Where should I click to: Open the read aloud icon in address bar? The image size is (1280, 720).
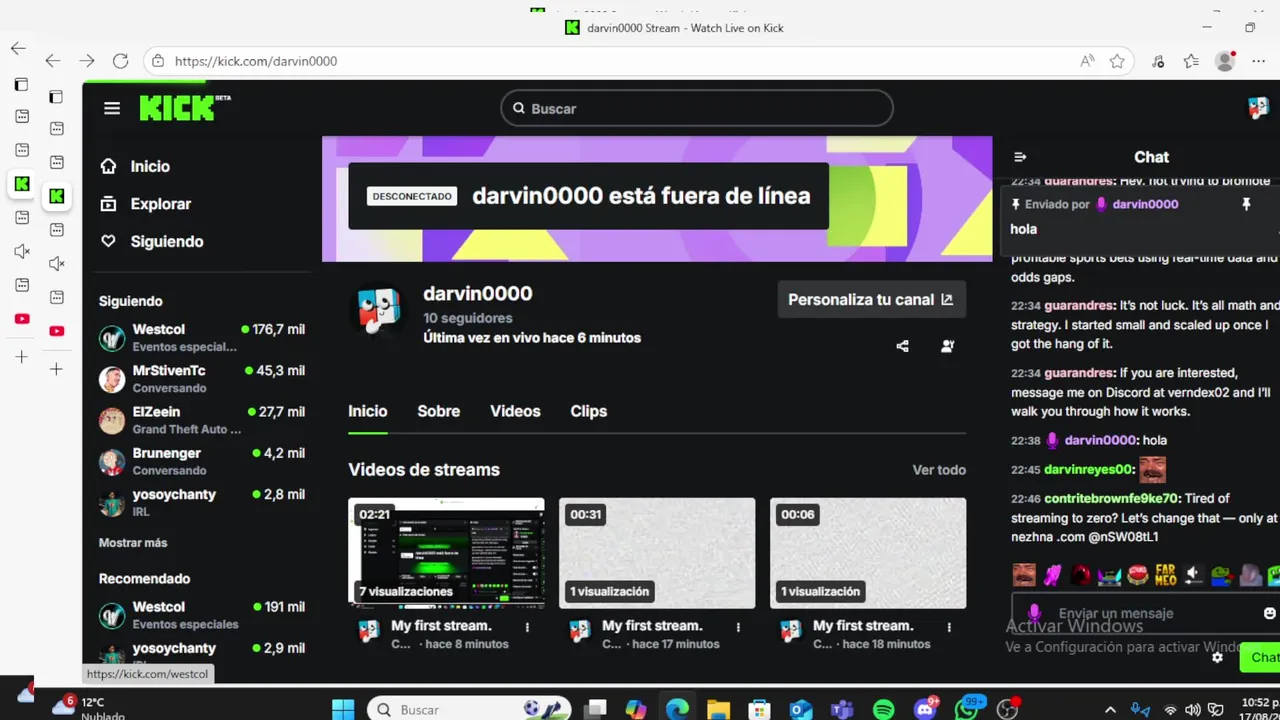(1087, 61)
